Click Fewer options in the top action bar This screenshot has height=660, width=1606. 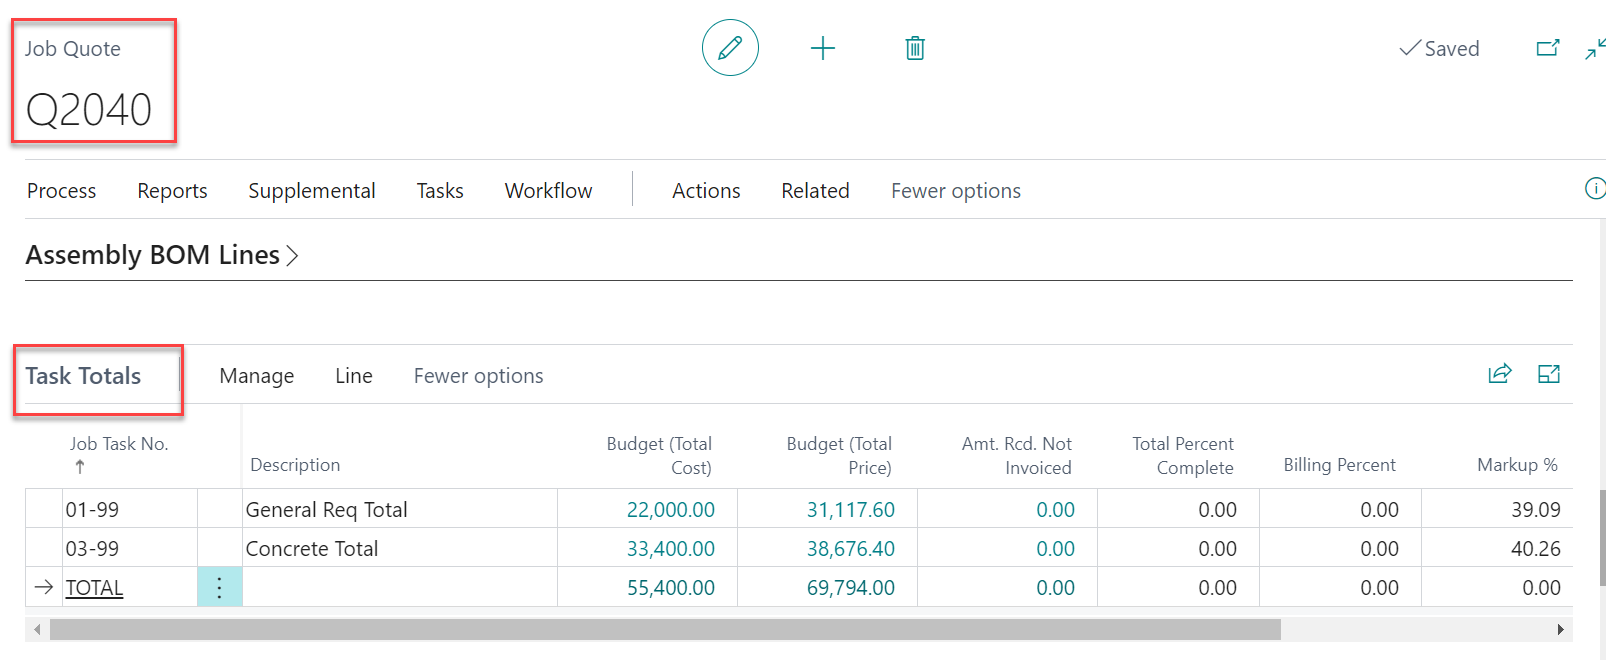pyautogui.click(x=955, y=191)
